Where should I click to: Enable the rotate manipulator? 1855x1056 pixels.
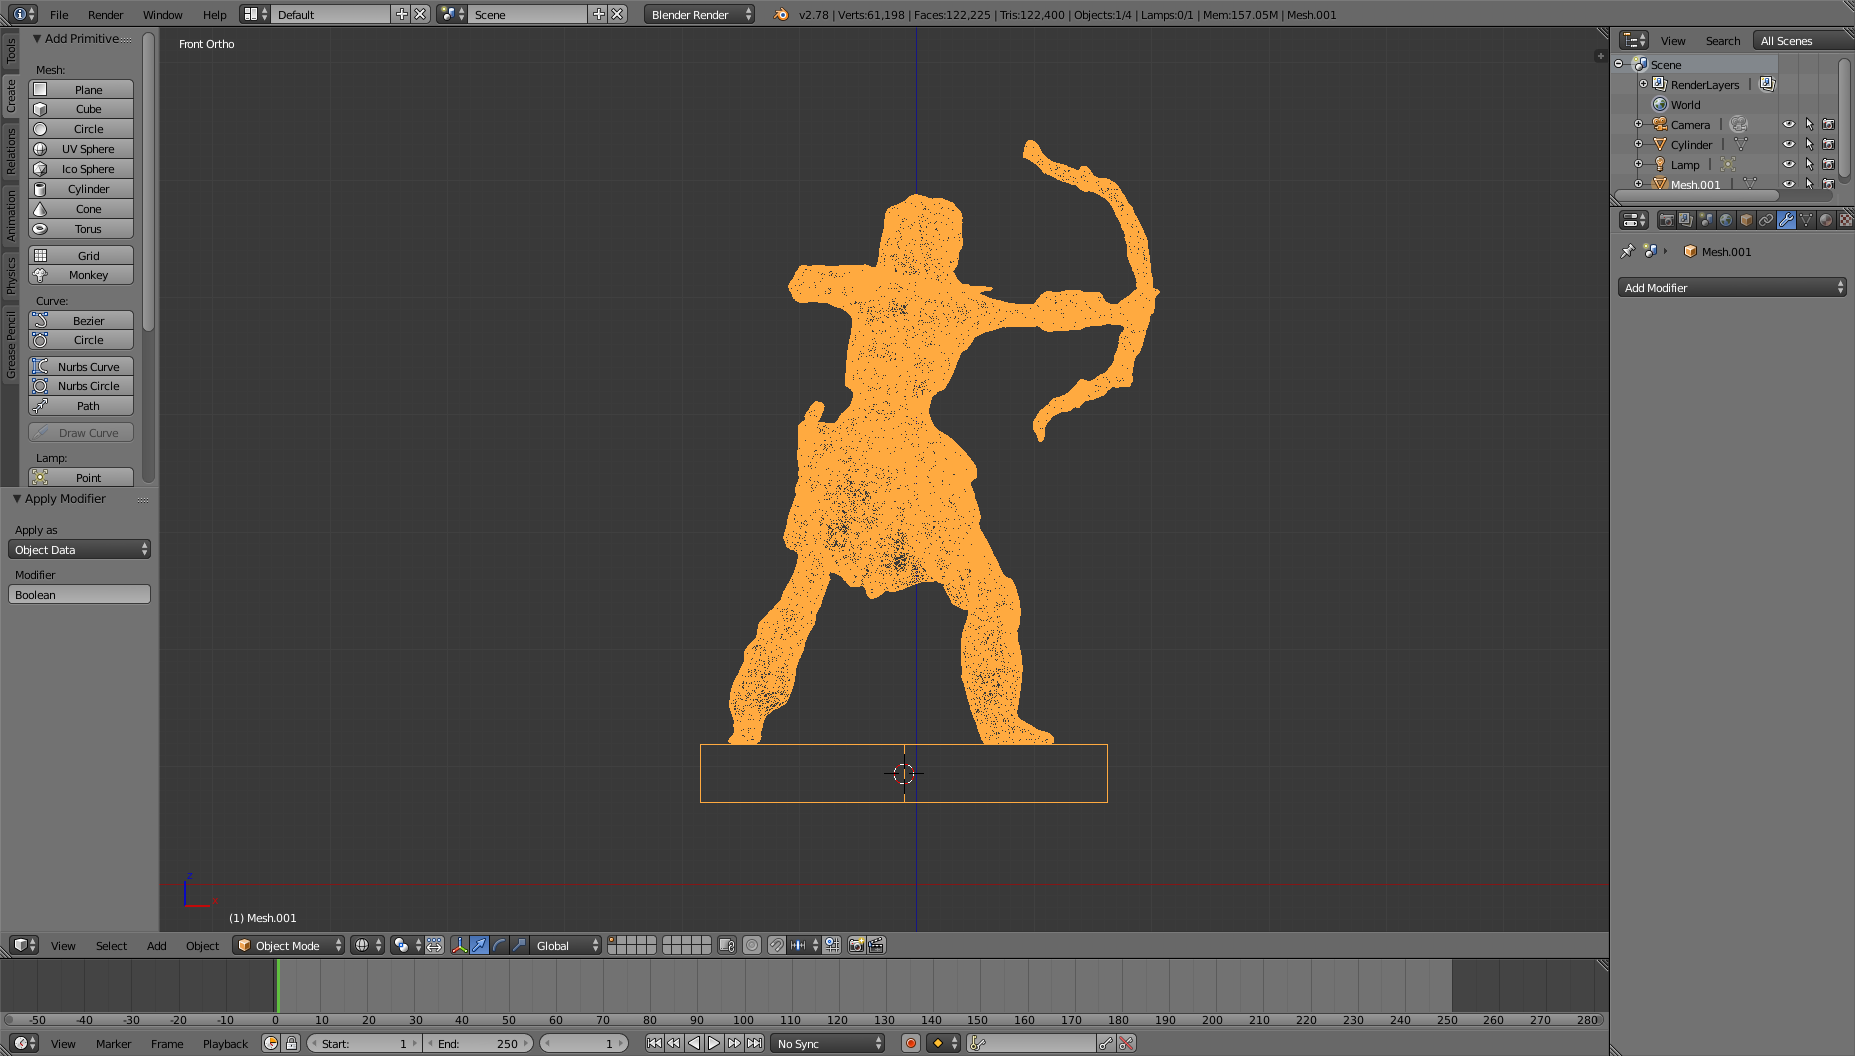pyautogui.click(x=499, y=945)
